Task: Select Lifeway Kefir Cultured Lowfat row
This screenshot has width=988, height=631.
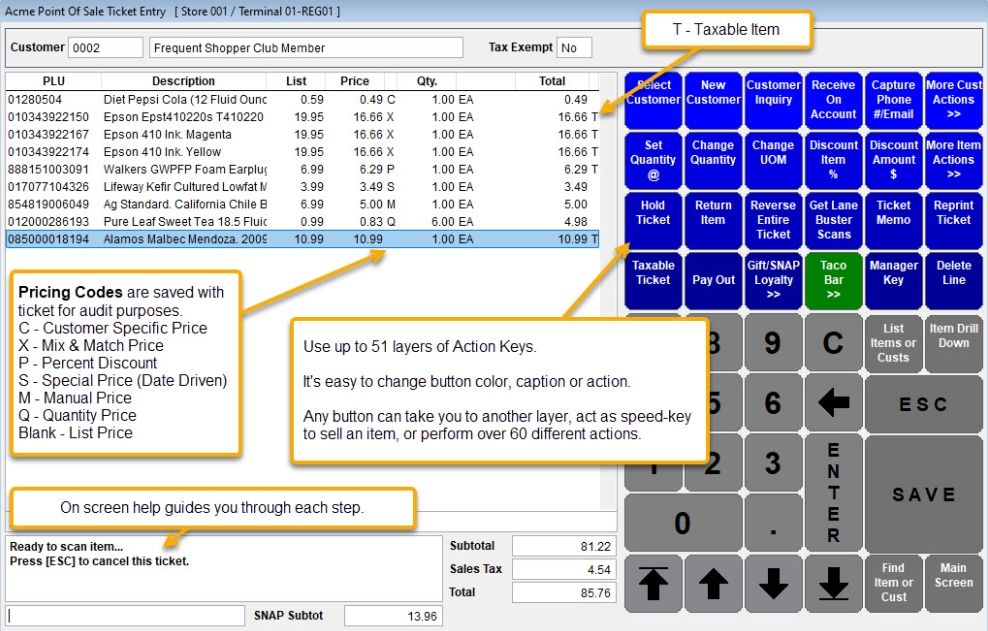Action: (x=302, y=187)
